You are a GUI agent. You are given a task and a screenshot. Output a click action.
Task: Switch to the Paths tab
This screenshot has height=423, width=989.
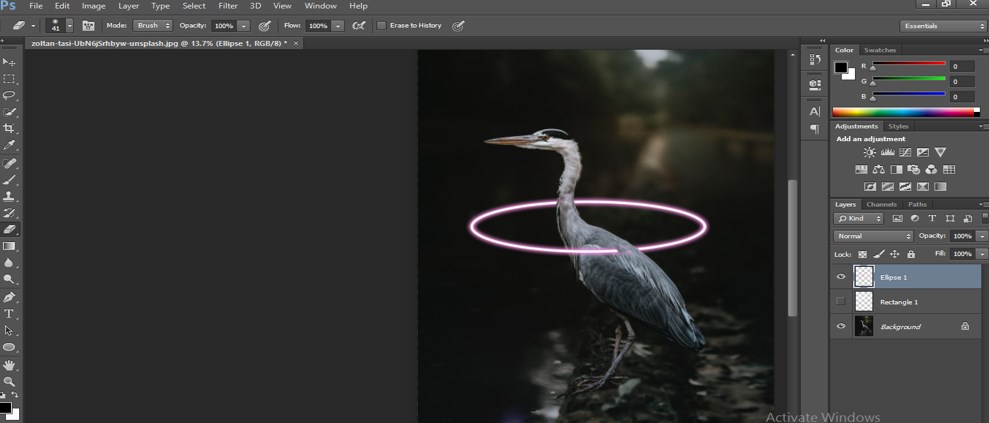click(x=918, y=204)
